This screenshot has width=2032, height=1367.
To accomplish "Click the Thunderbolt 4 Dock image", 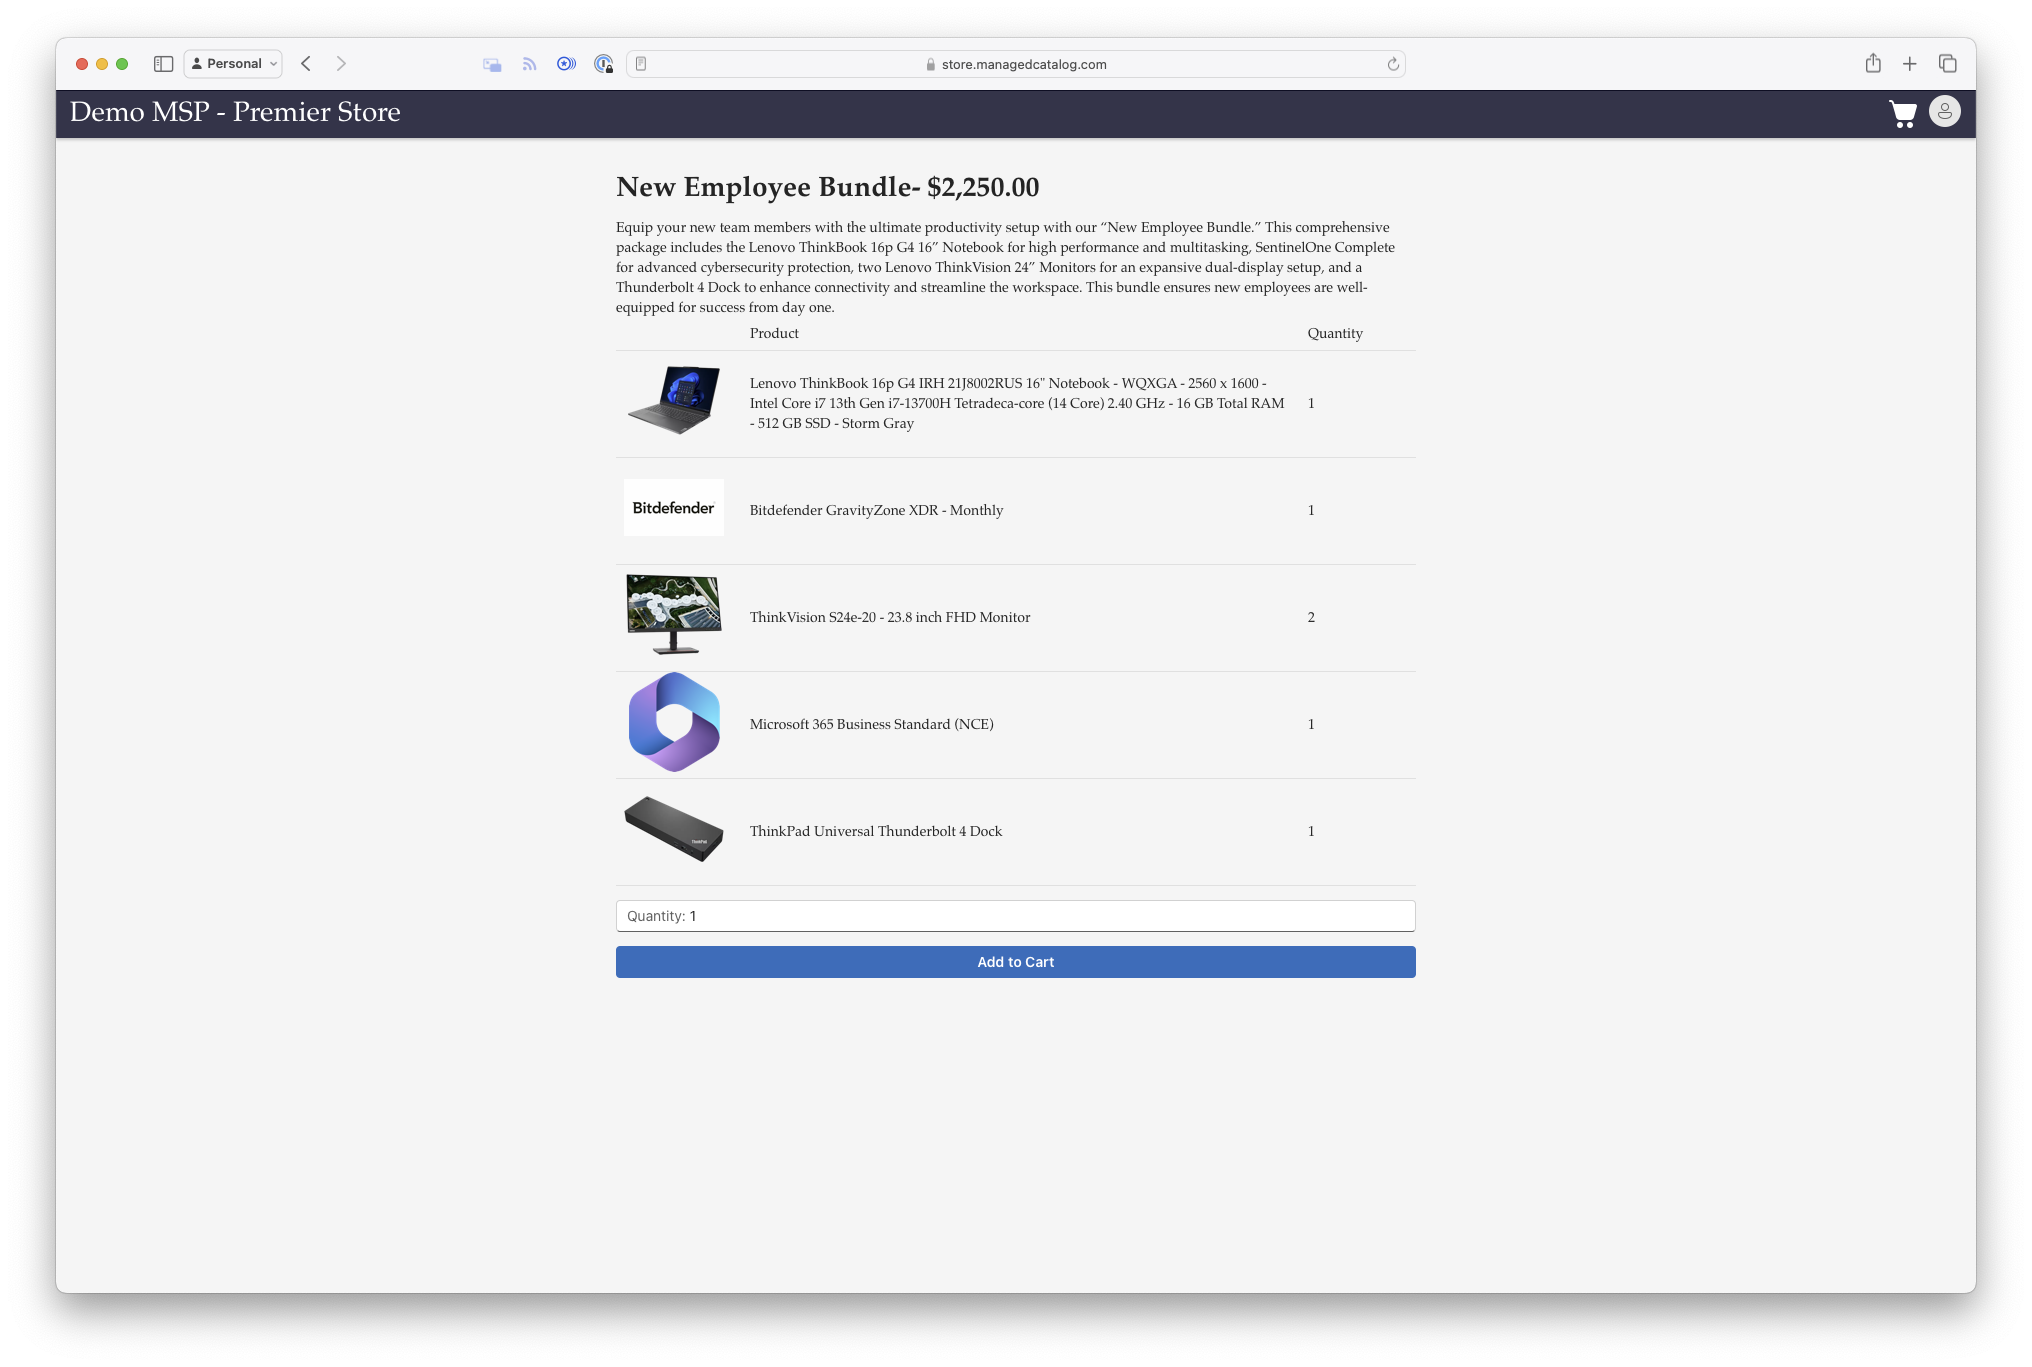I will (674, 829).
